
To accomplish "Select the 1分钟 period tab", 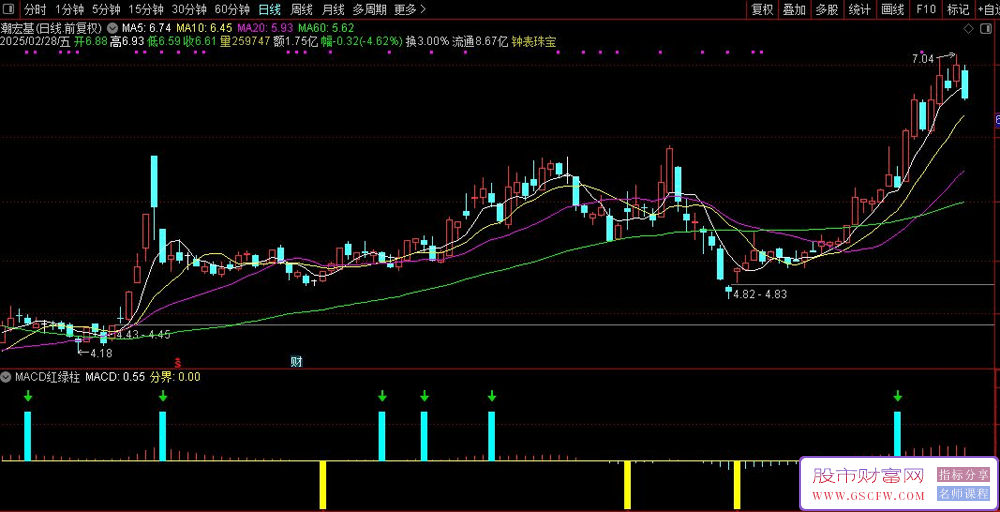I will (69, 10).
